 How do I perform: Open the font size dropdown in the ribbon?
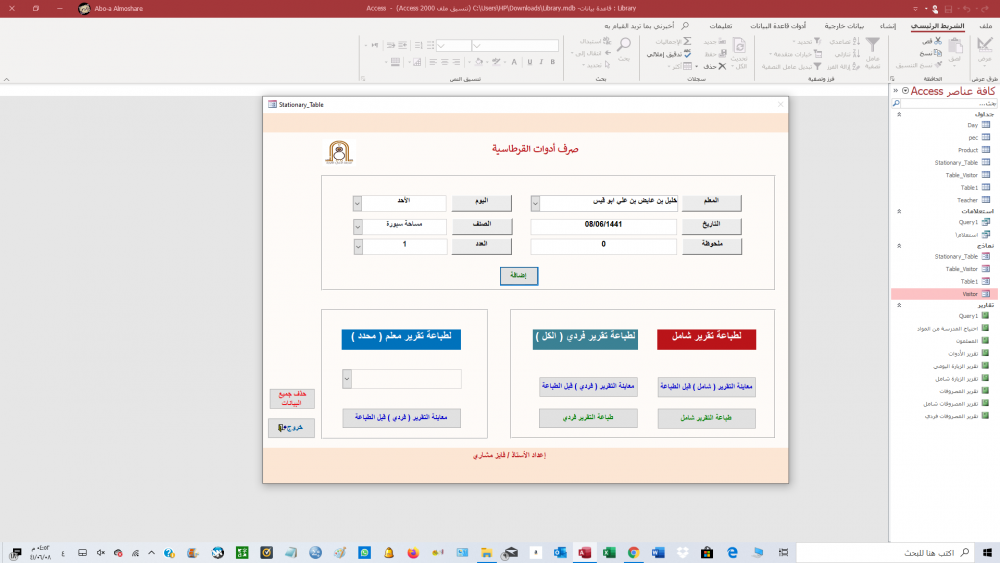tap(441, 46)
